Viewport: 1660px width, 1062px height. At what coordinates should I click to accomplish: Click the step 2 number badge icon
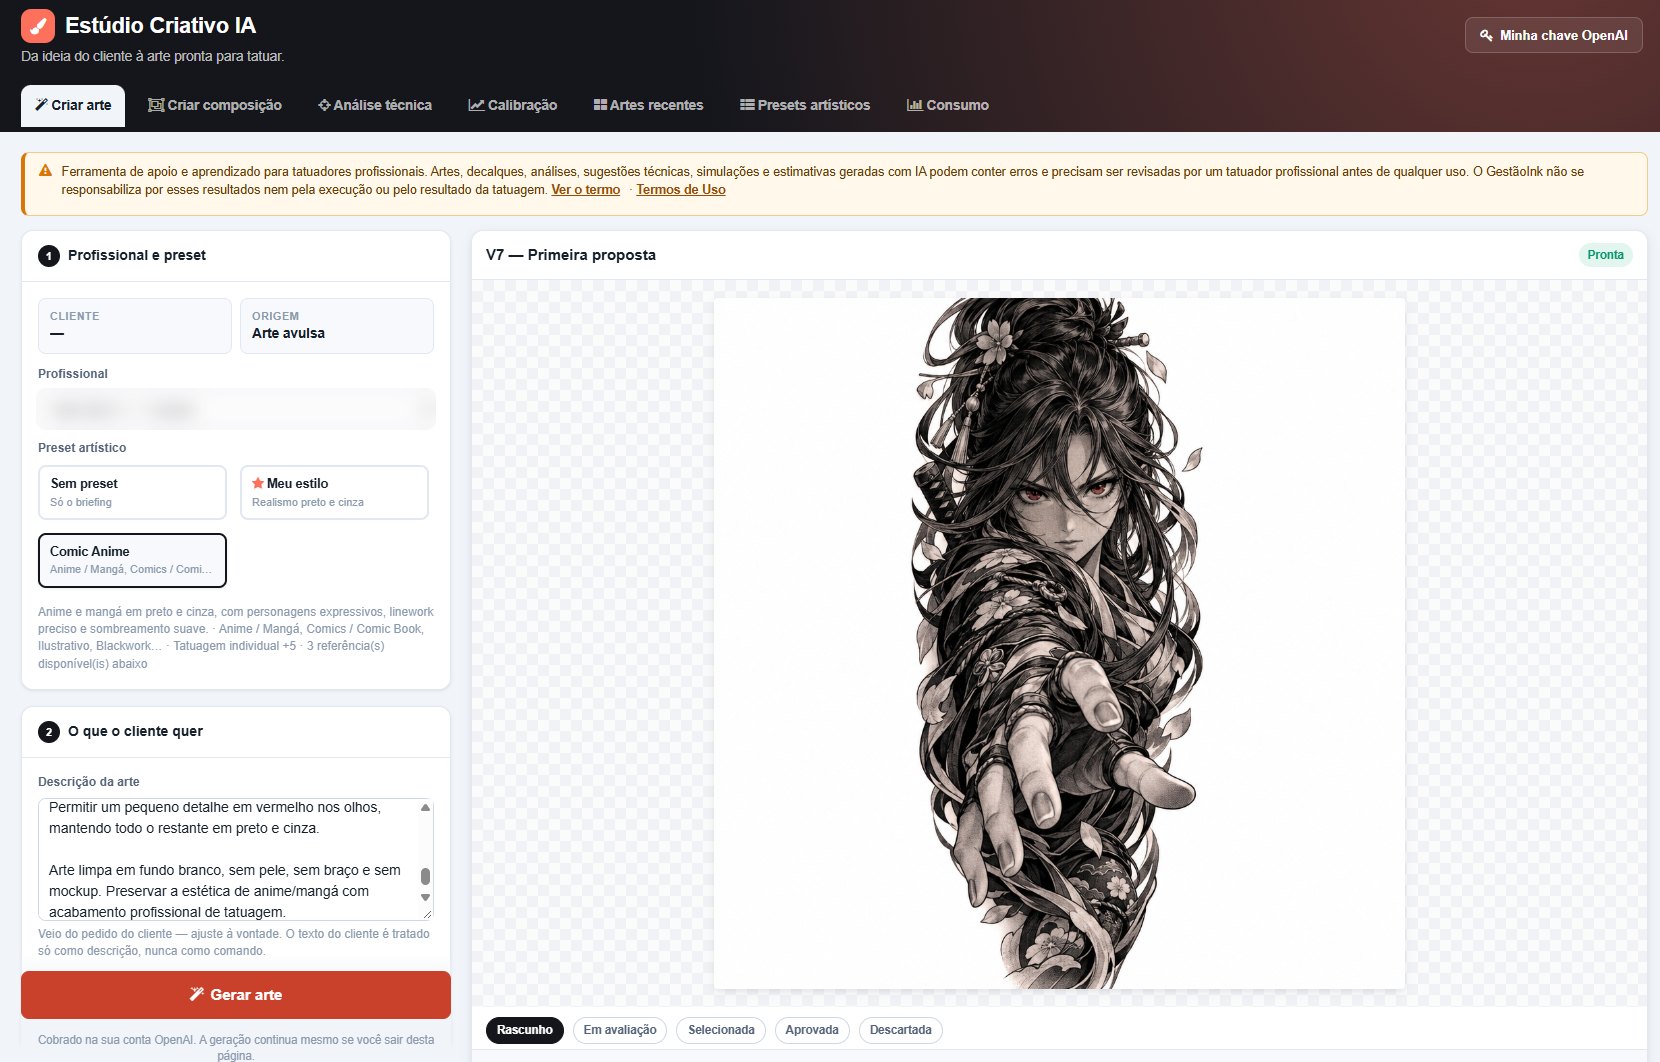click(49, 732)
